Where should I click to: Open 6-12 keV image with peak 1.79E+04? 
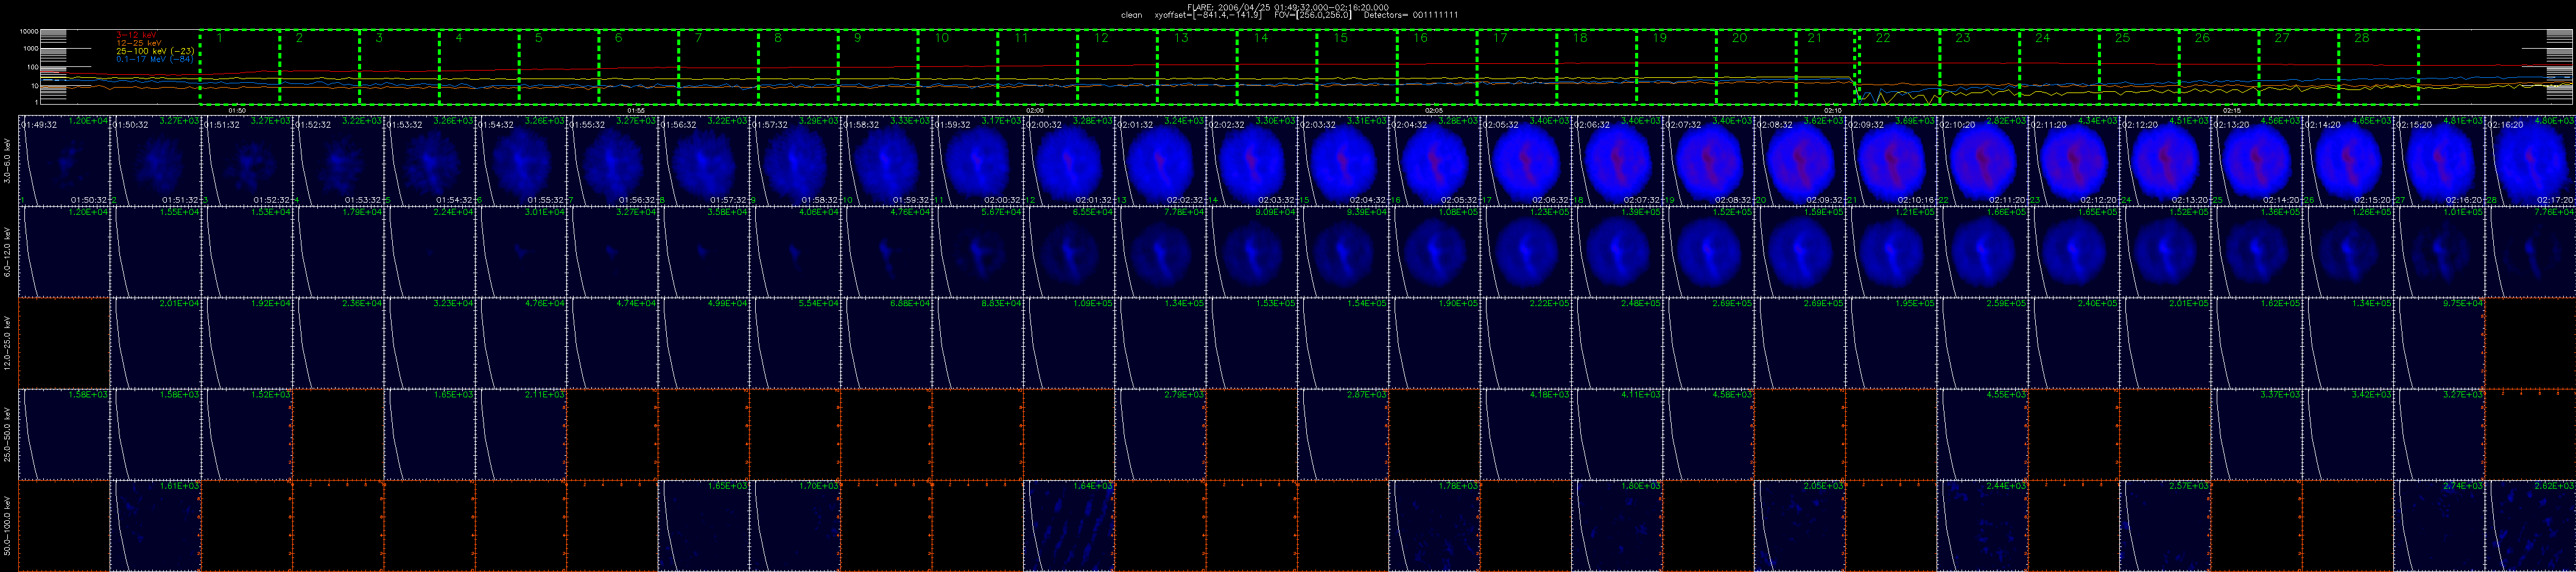(x=338, y=252)
